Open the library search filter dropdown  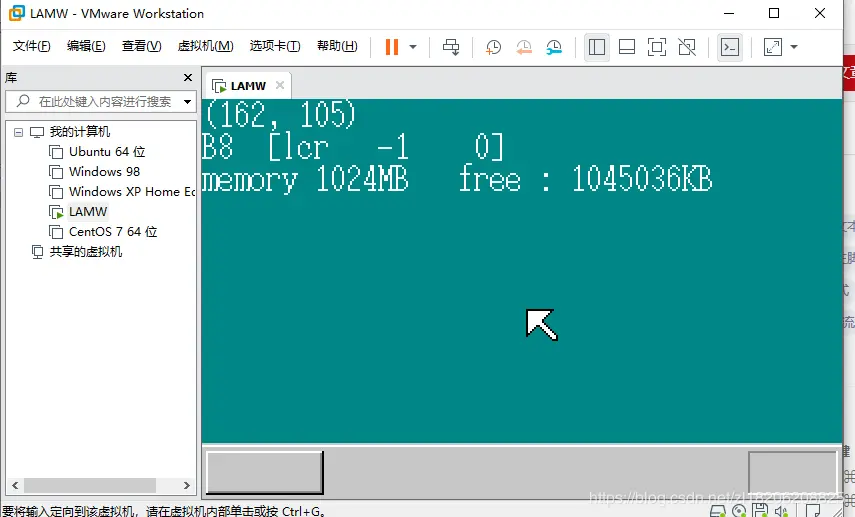click(x=187, y=101)
